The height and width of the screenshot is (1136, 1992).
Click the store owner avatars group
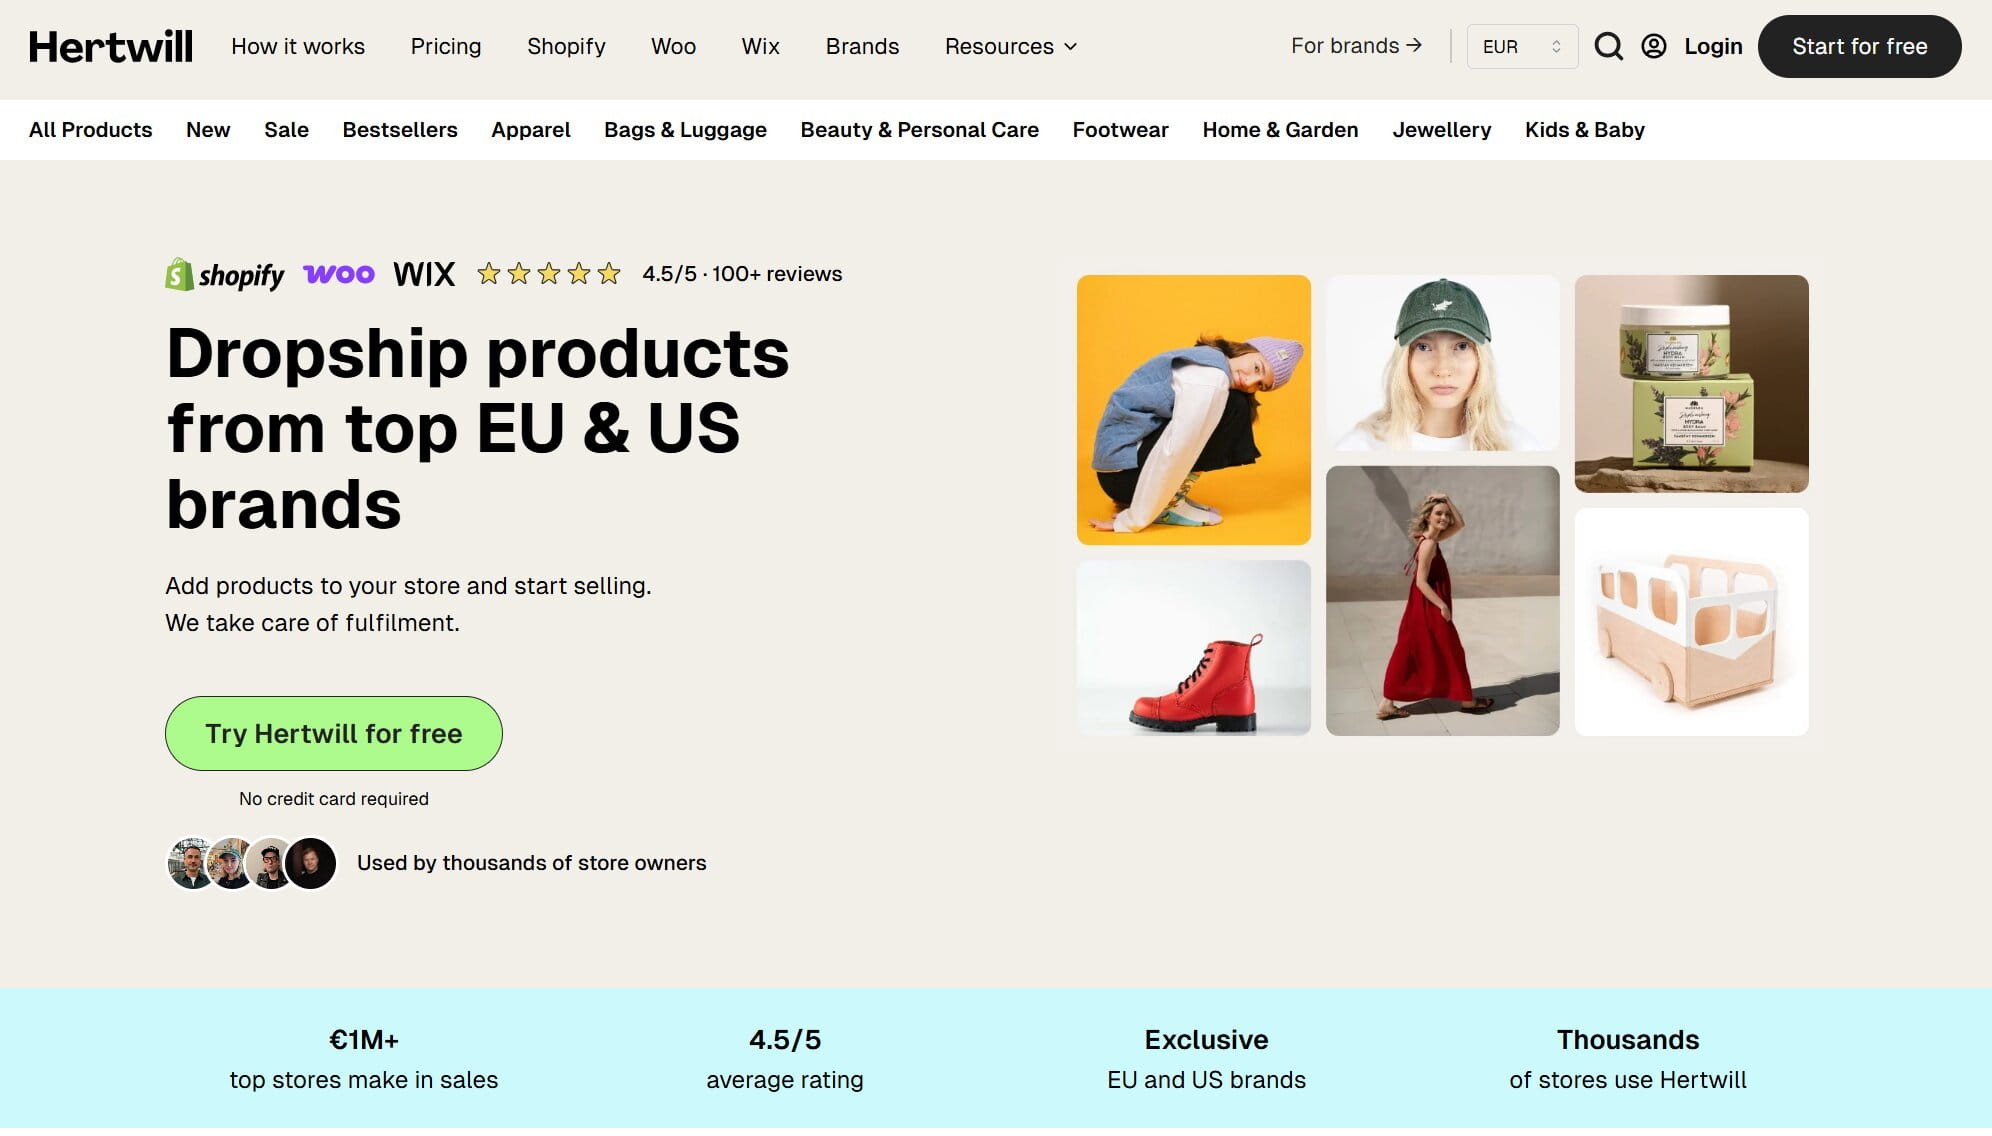(x=252, y=863)
